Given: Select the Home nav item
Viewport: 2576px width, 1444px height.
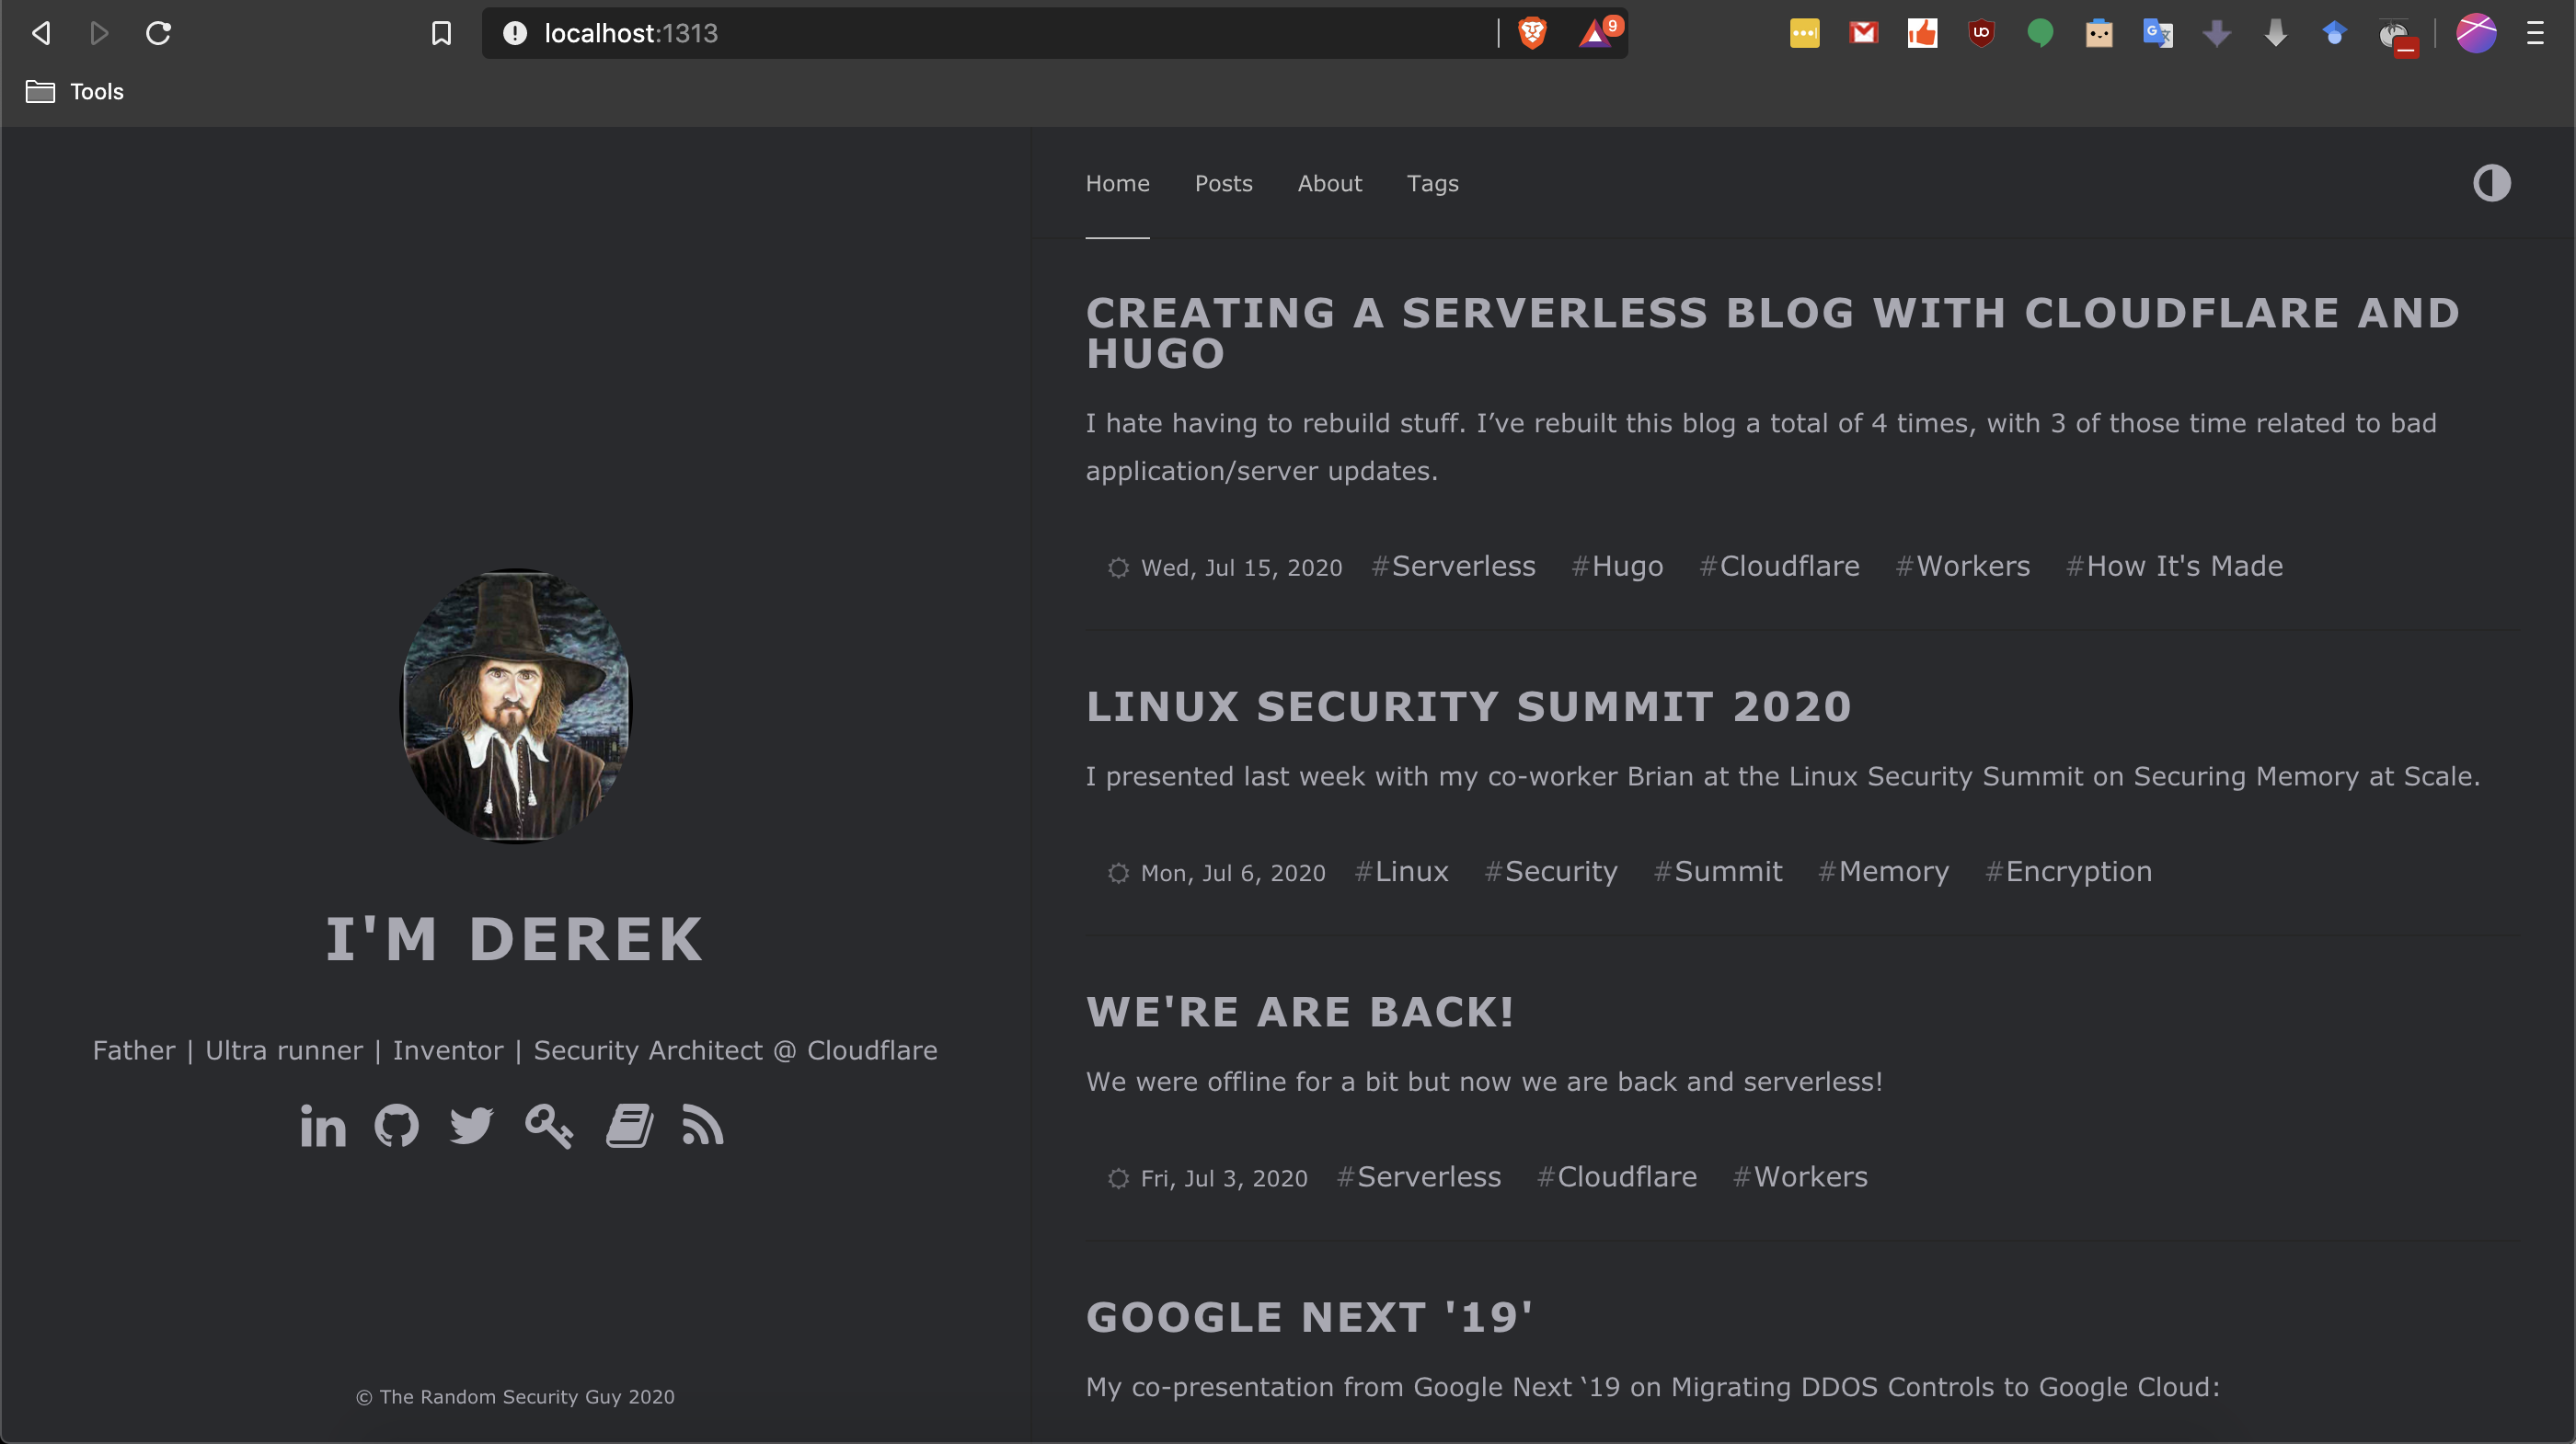Looking at the screenshot, I should [x=1118, y=183].
